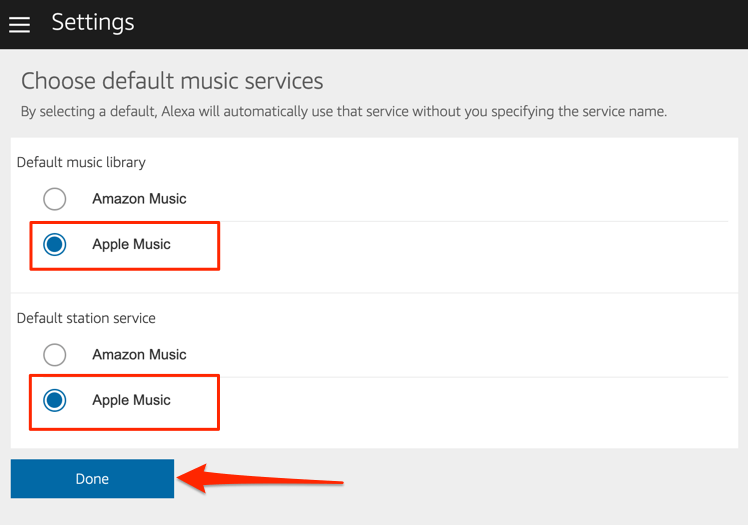This screenshot has width=748, height=525.
Task: Select Apple Music radio for default music library
Action: tap(55, 244)
